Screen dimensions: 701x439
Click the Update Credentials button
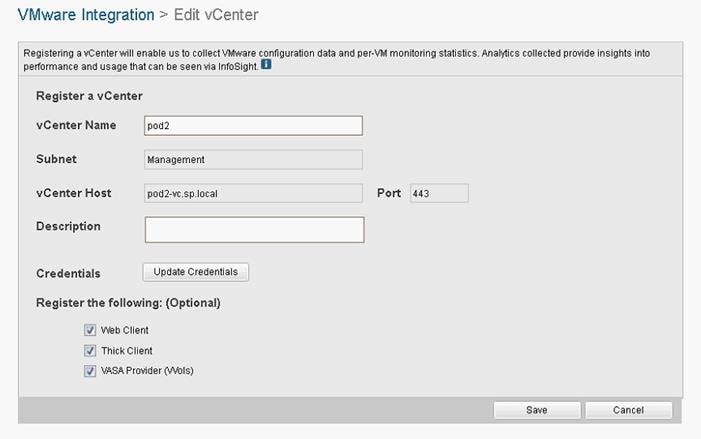(196, 272)
